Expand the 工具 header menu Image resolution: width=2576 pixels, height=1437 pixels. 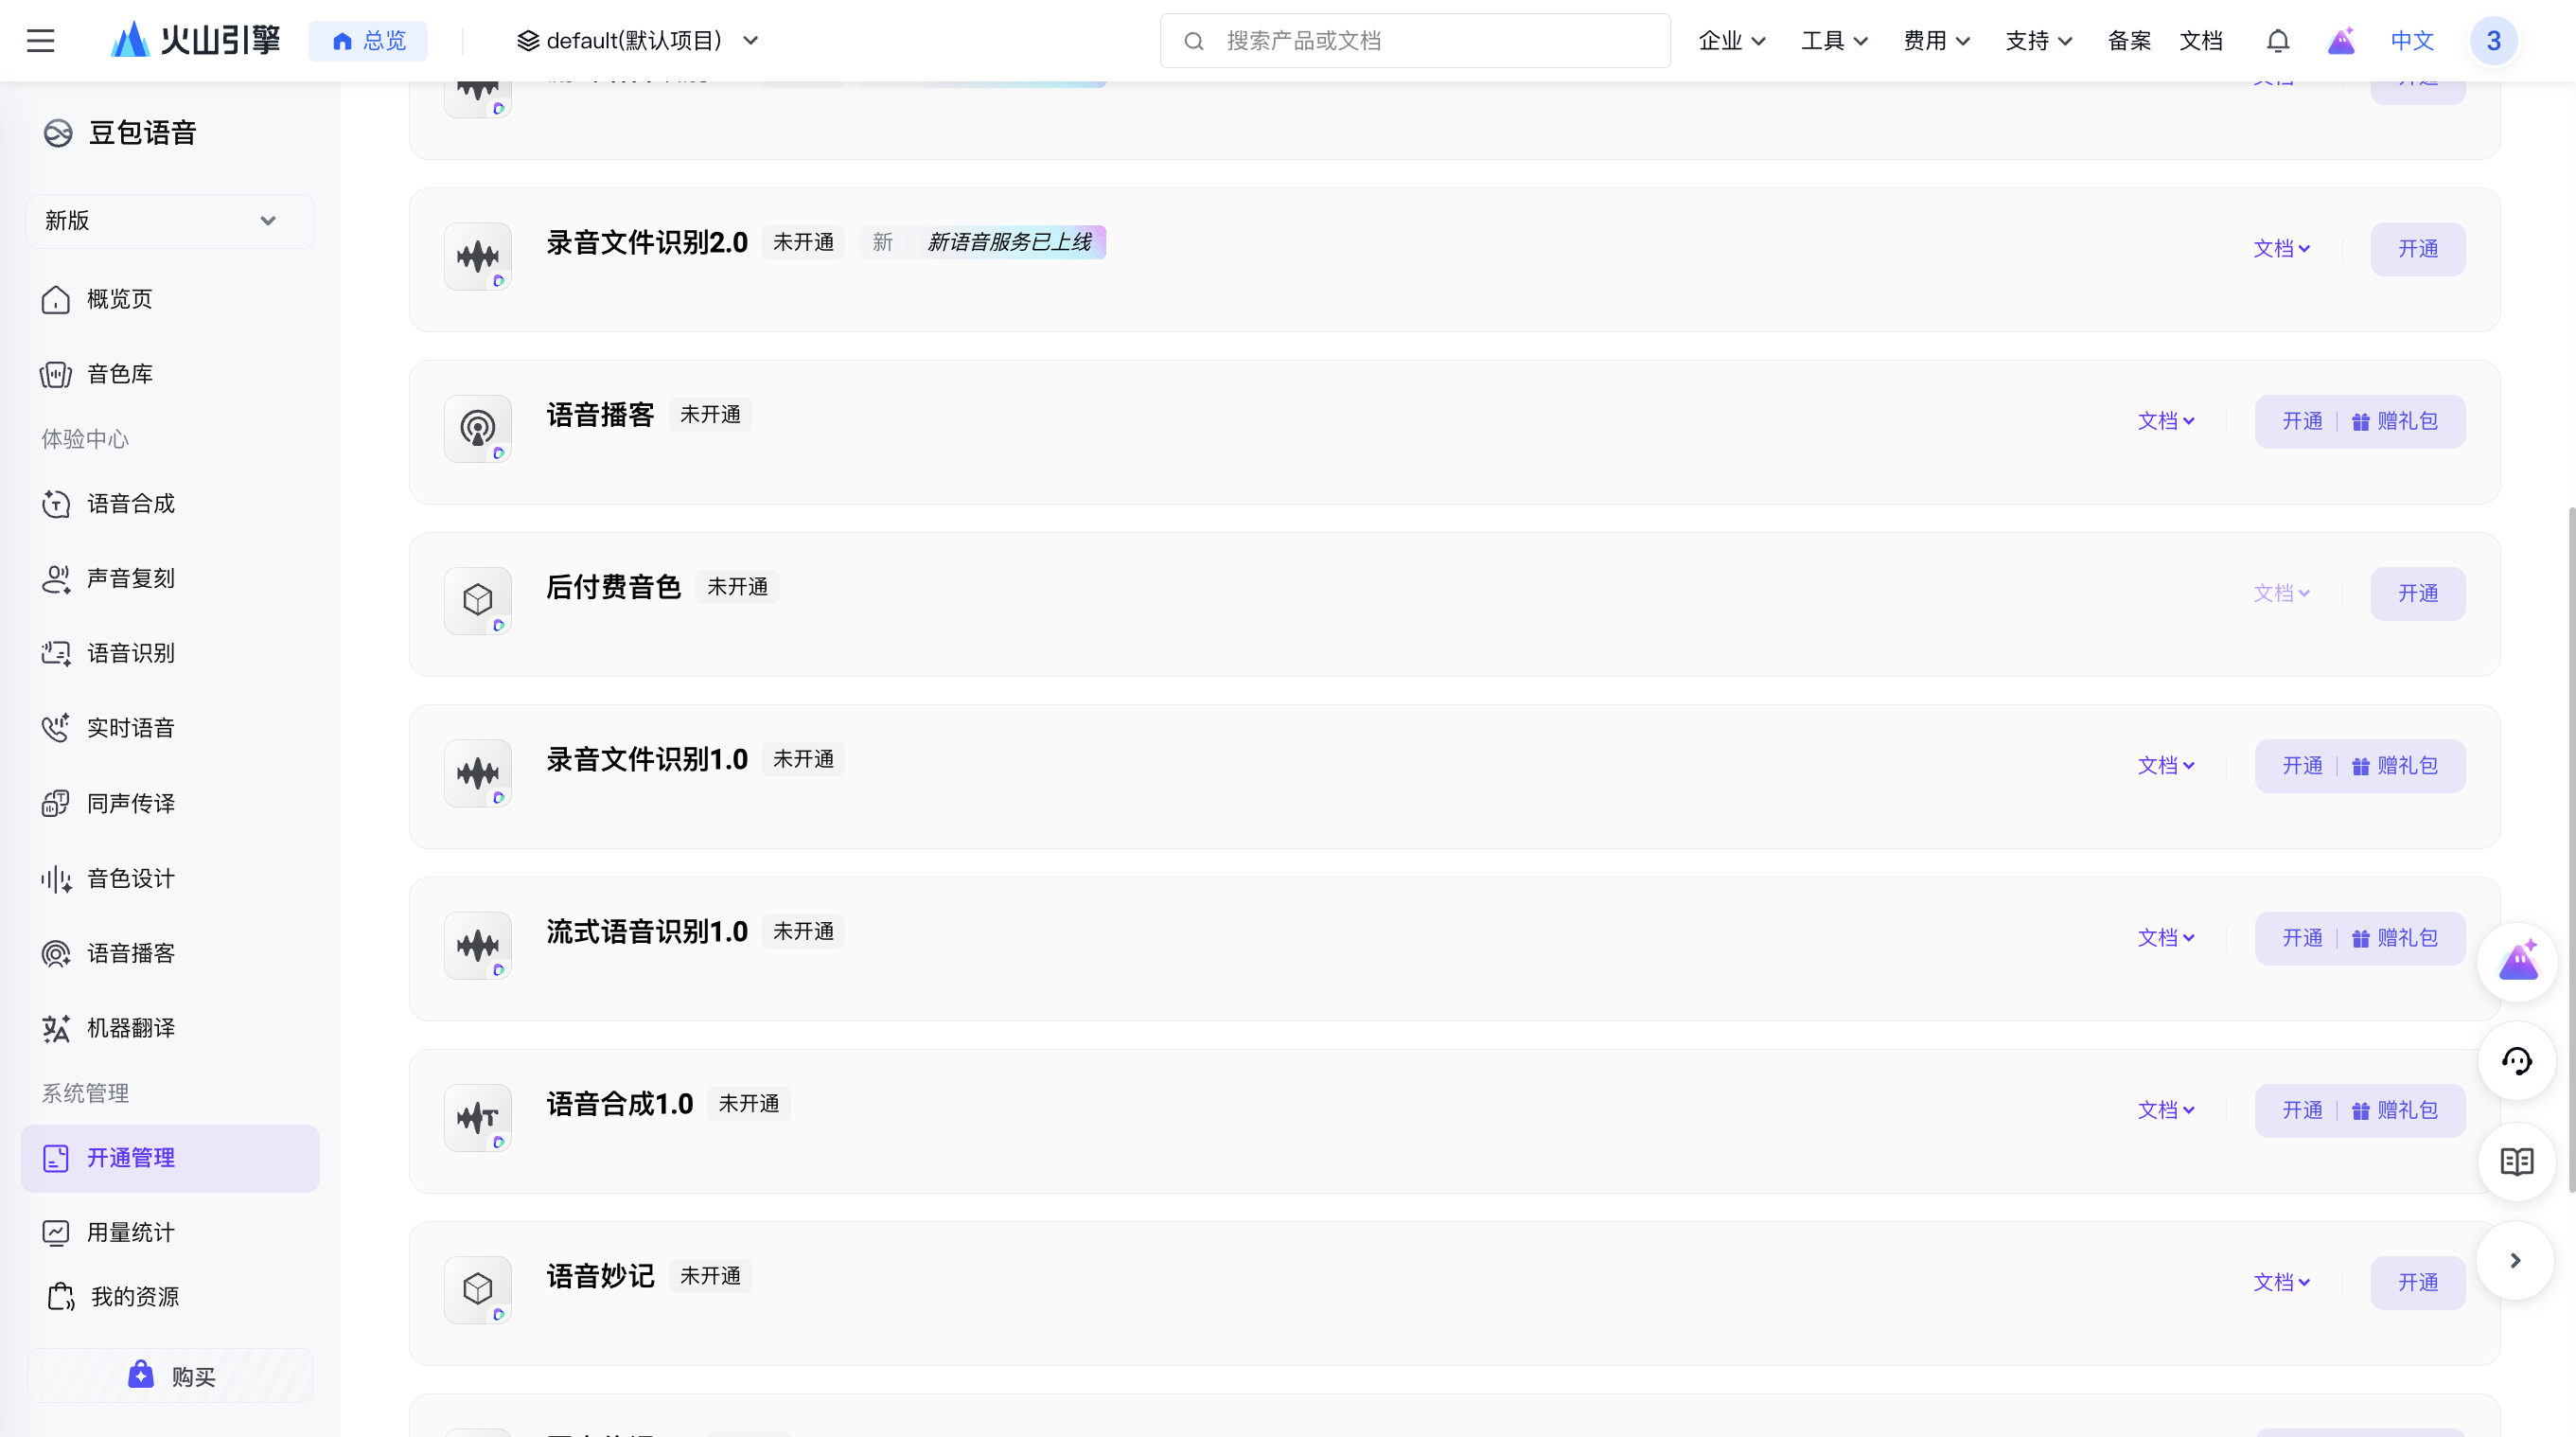[x=1834, y=41]
